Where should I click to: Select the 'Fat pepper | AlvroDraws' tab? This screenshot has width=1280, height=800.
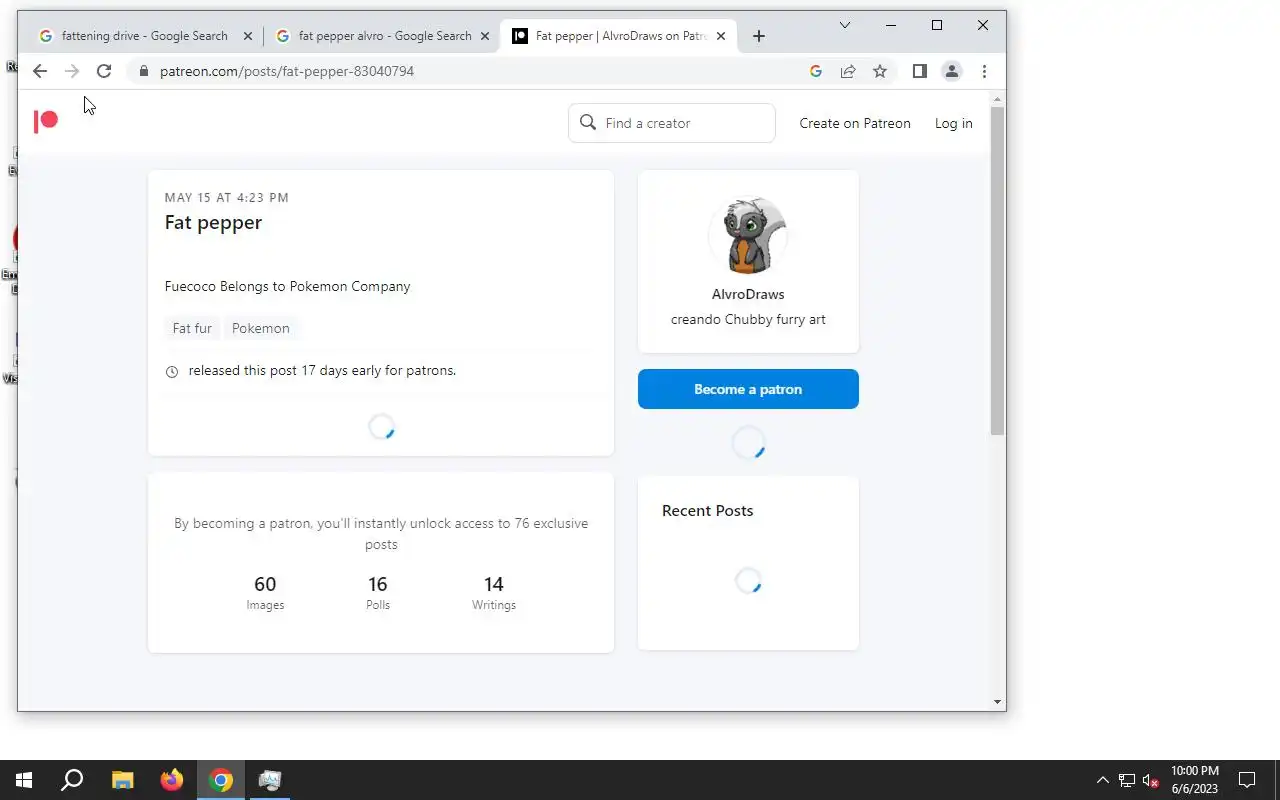tap(620, 36)
